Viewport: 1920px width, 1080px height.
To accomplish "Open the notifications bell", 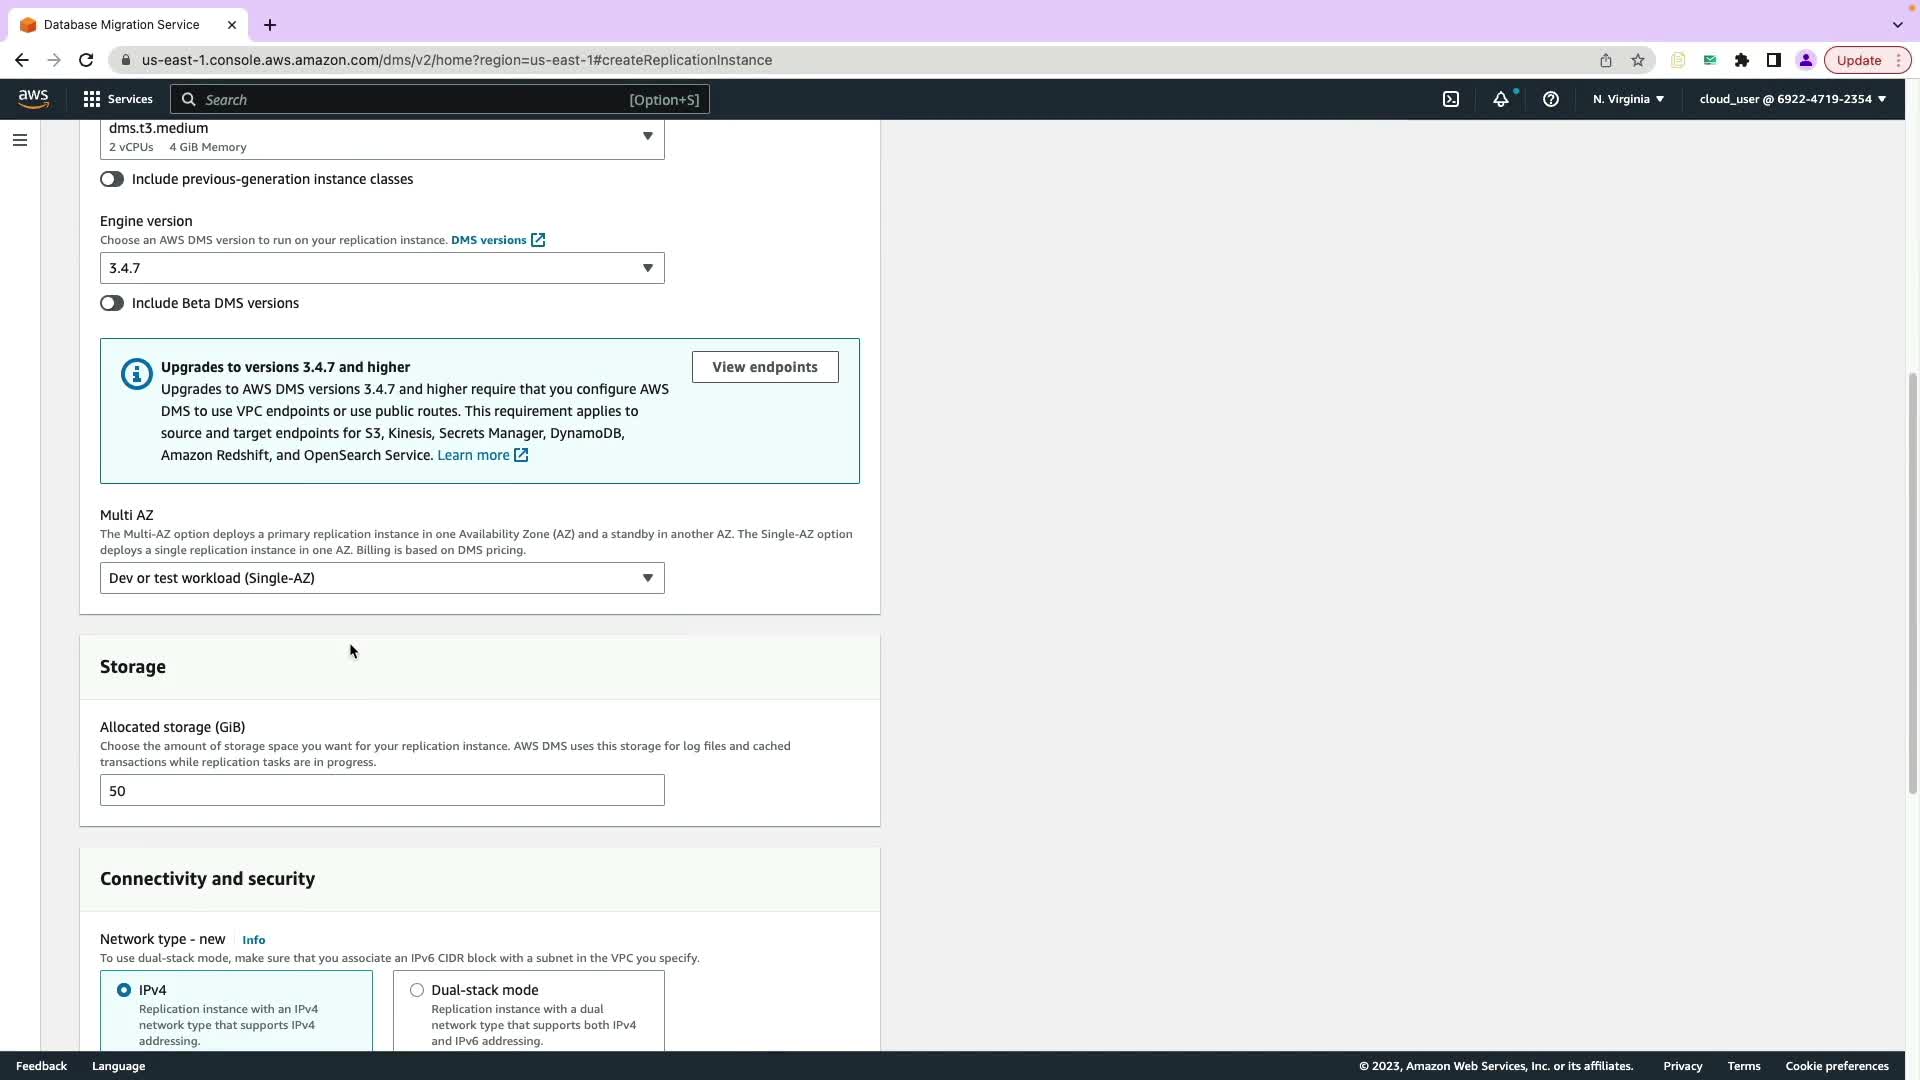I will pyautogui.click(x=1501, y=99).
